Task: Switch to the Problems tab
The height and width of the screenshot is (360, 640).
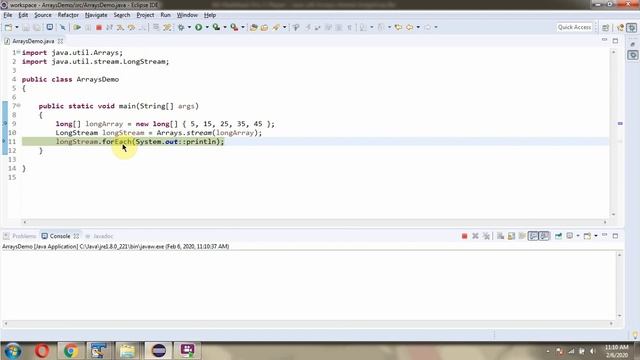Action: (20, 236)
